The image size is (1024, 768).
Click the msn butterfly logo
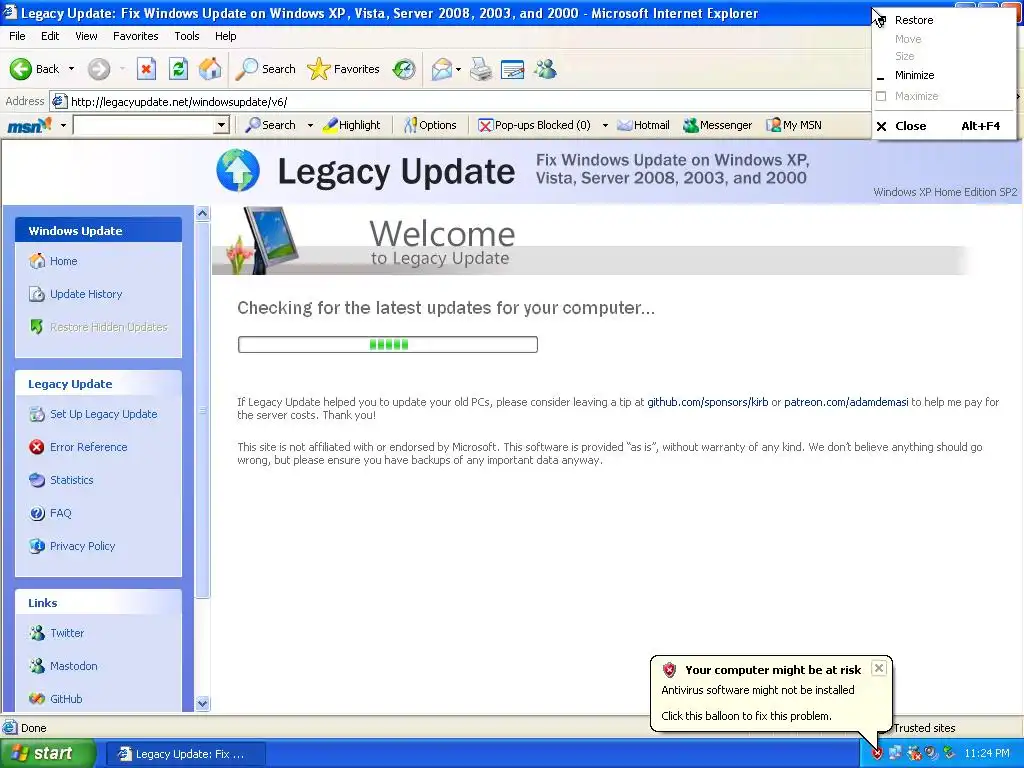pyautogui.click(x=29, y=125)
